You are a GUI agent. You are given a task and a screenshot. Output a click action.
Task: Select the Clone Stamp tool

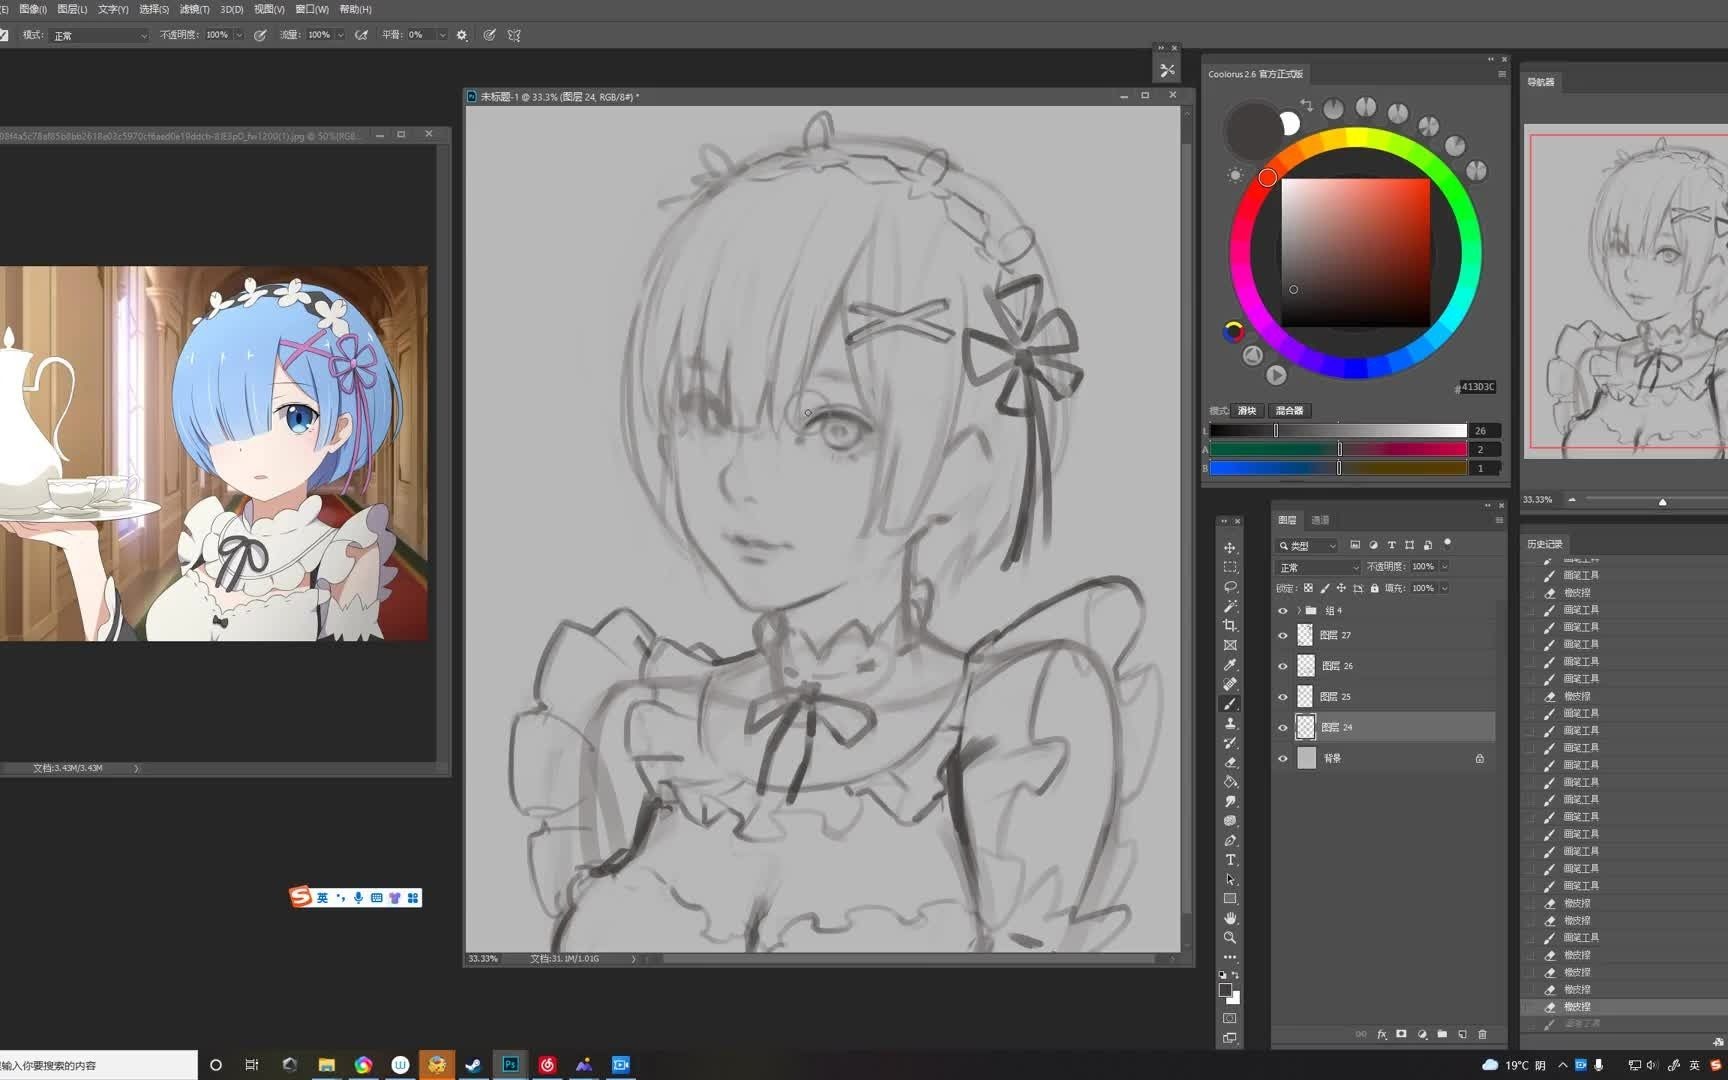[x=1230, y=723]
